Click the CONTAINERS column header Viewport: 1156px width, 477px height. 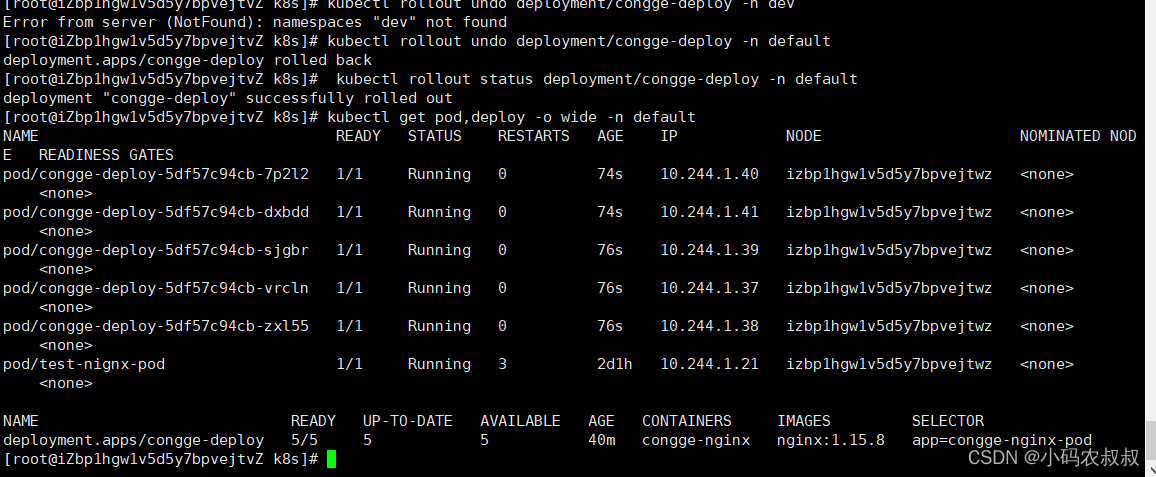pyautogui.click(x=686, y=421)
